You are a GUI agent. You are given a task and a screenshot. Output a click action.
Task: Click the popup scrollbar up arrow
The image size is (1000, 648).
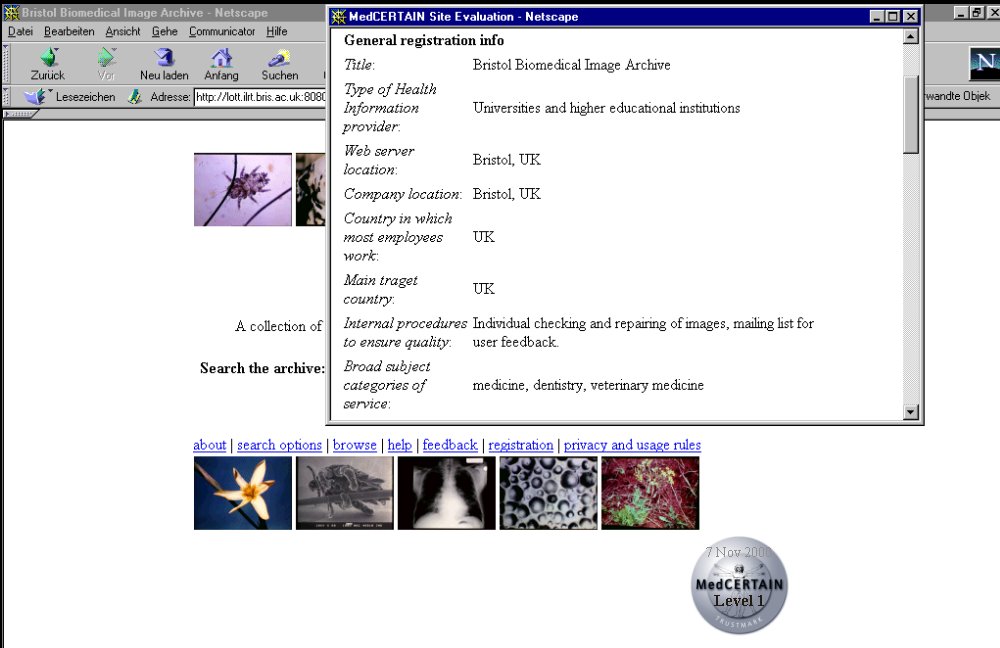(910, 37)
